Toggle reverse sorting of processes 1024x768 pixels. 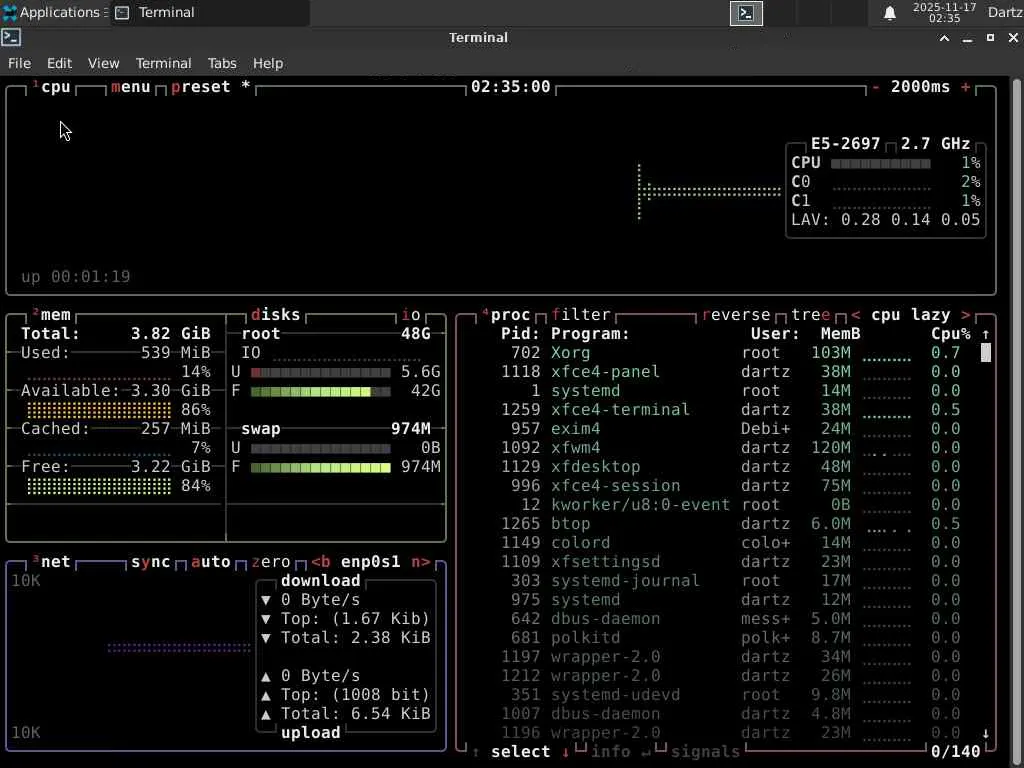point(736,315)
